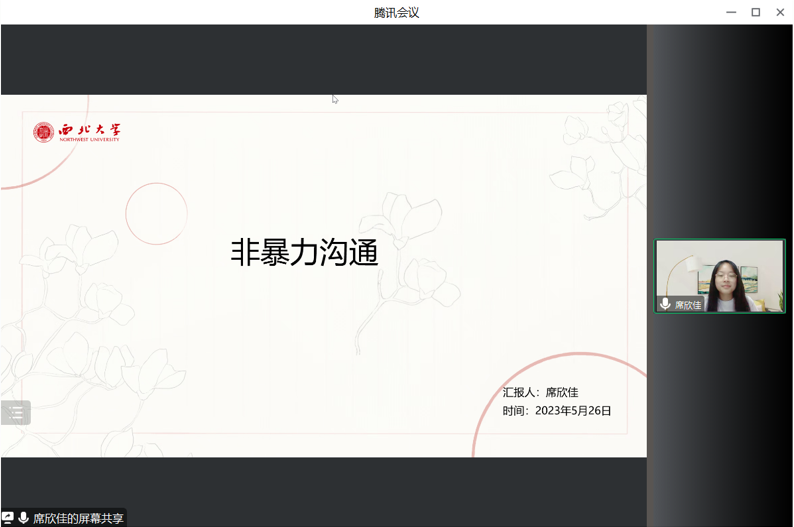Select the 席欣佳 video thumbnail
The width and height of the screenshot is (794, 527).
click(x=720, y=275)
